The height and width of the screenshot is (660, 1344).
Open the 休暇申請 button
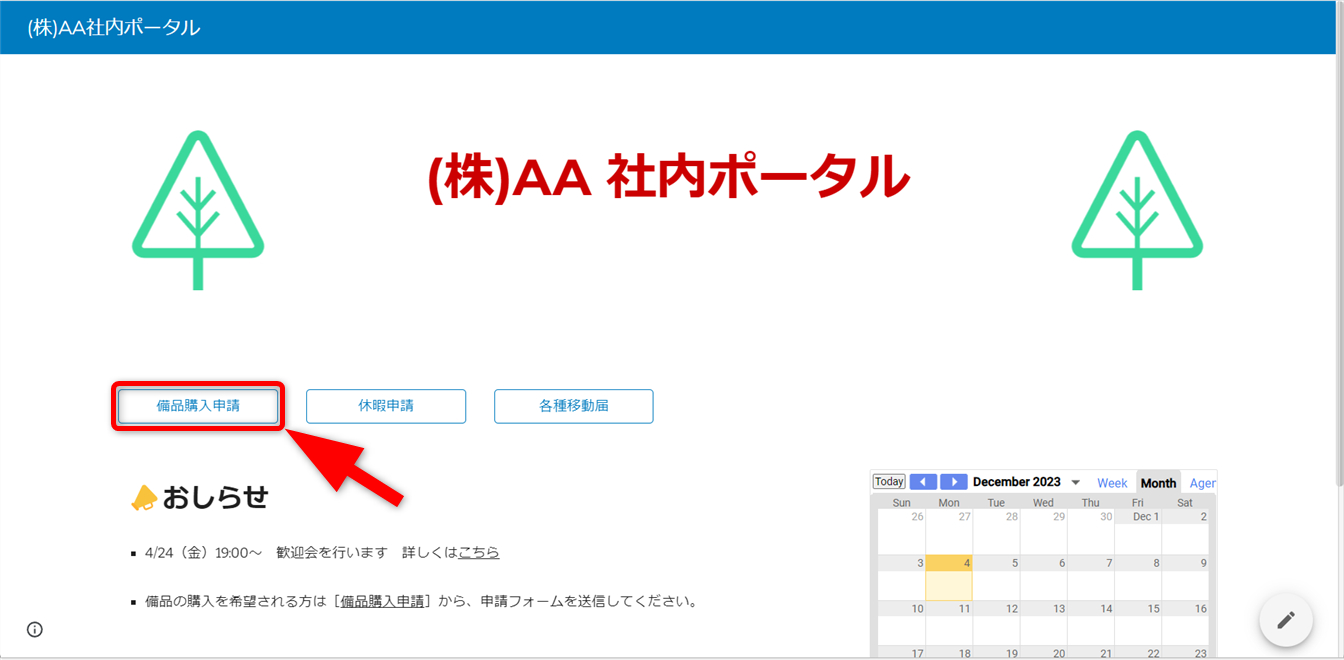(x=386, y=406)
